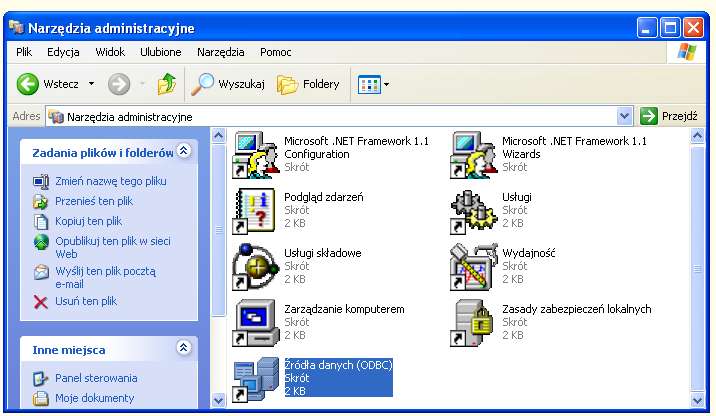The image size is (716, 416).
Task: Open Microsoft .NET Framework 1.1 Configuration shortcut icon
Action: [x=256, y=155]
